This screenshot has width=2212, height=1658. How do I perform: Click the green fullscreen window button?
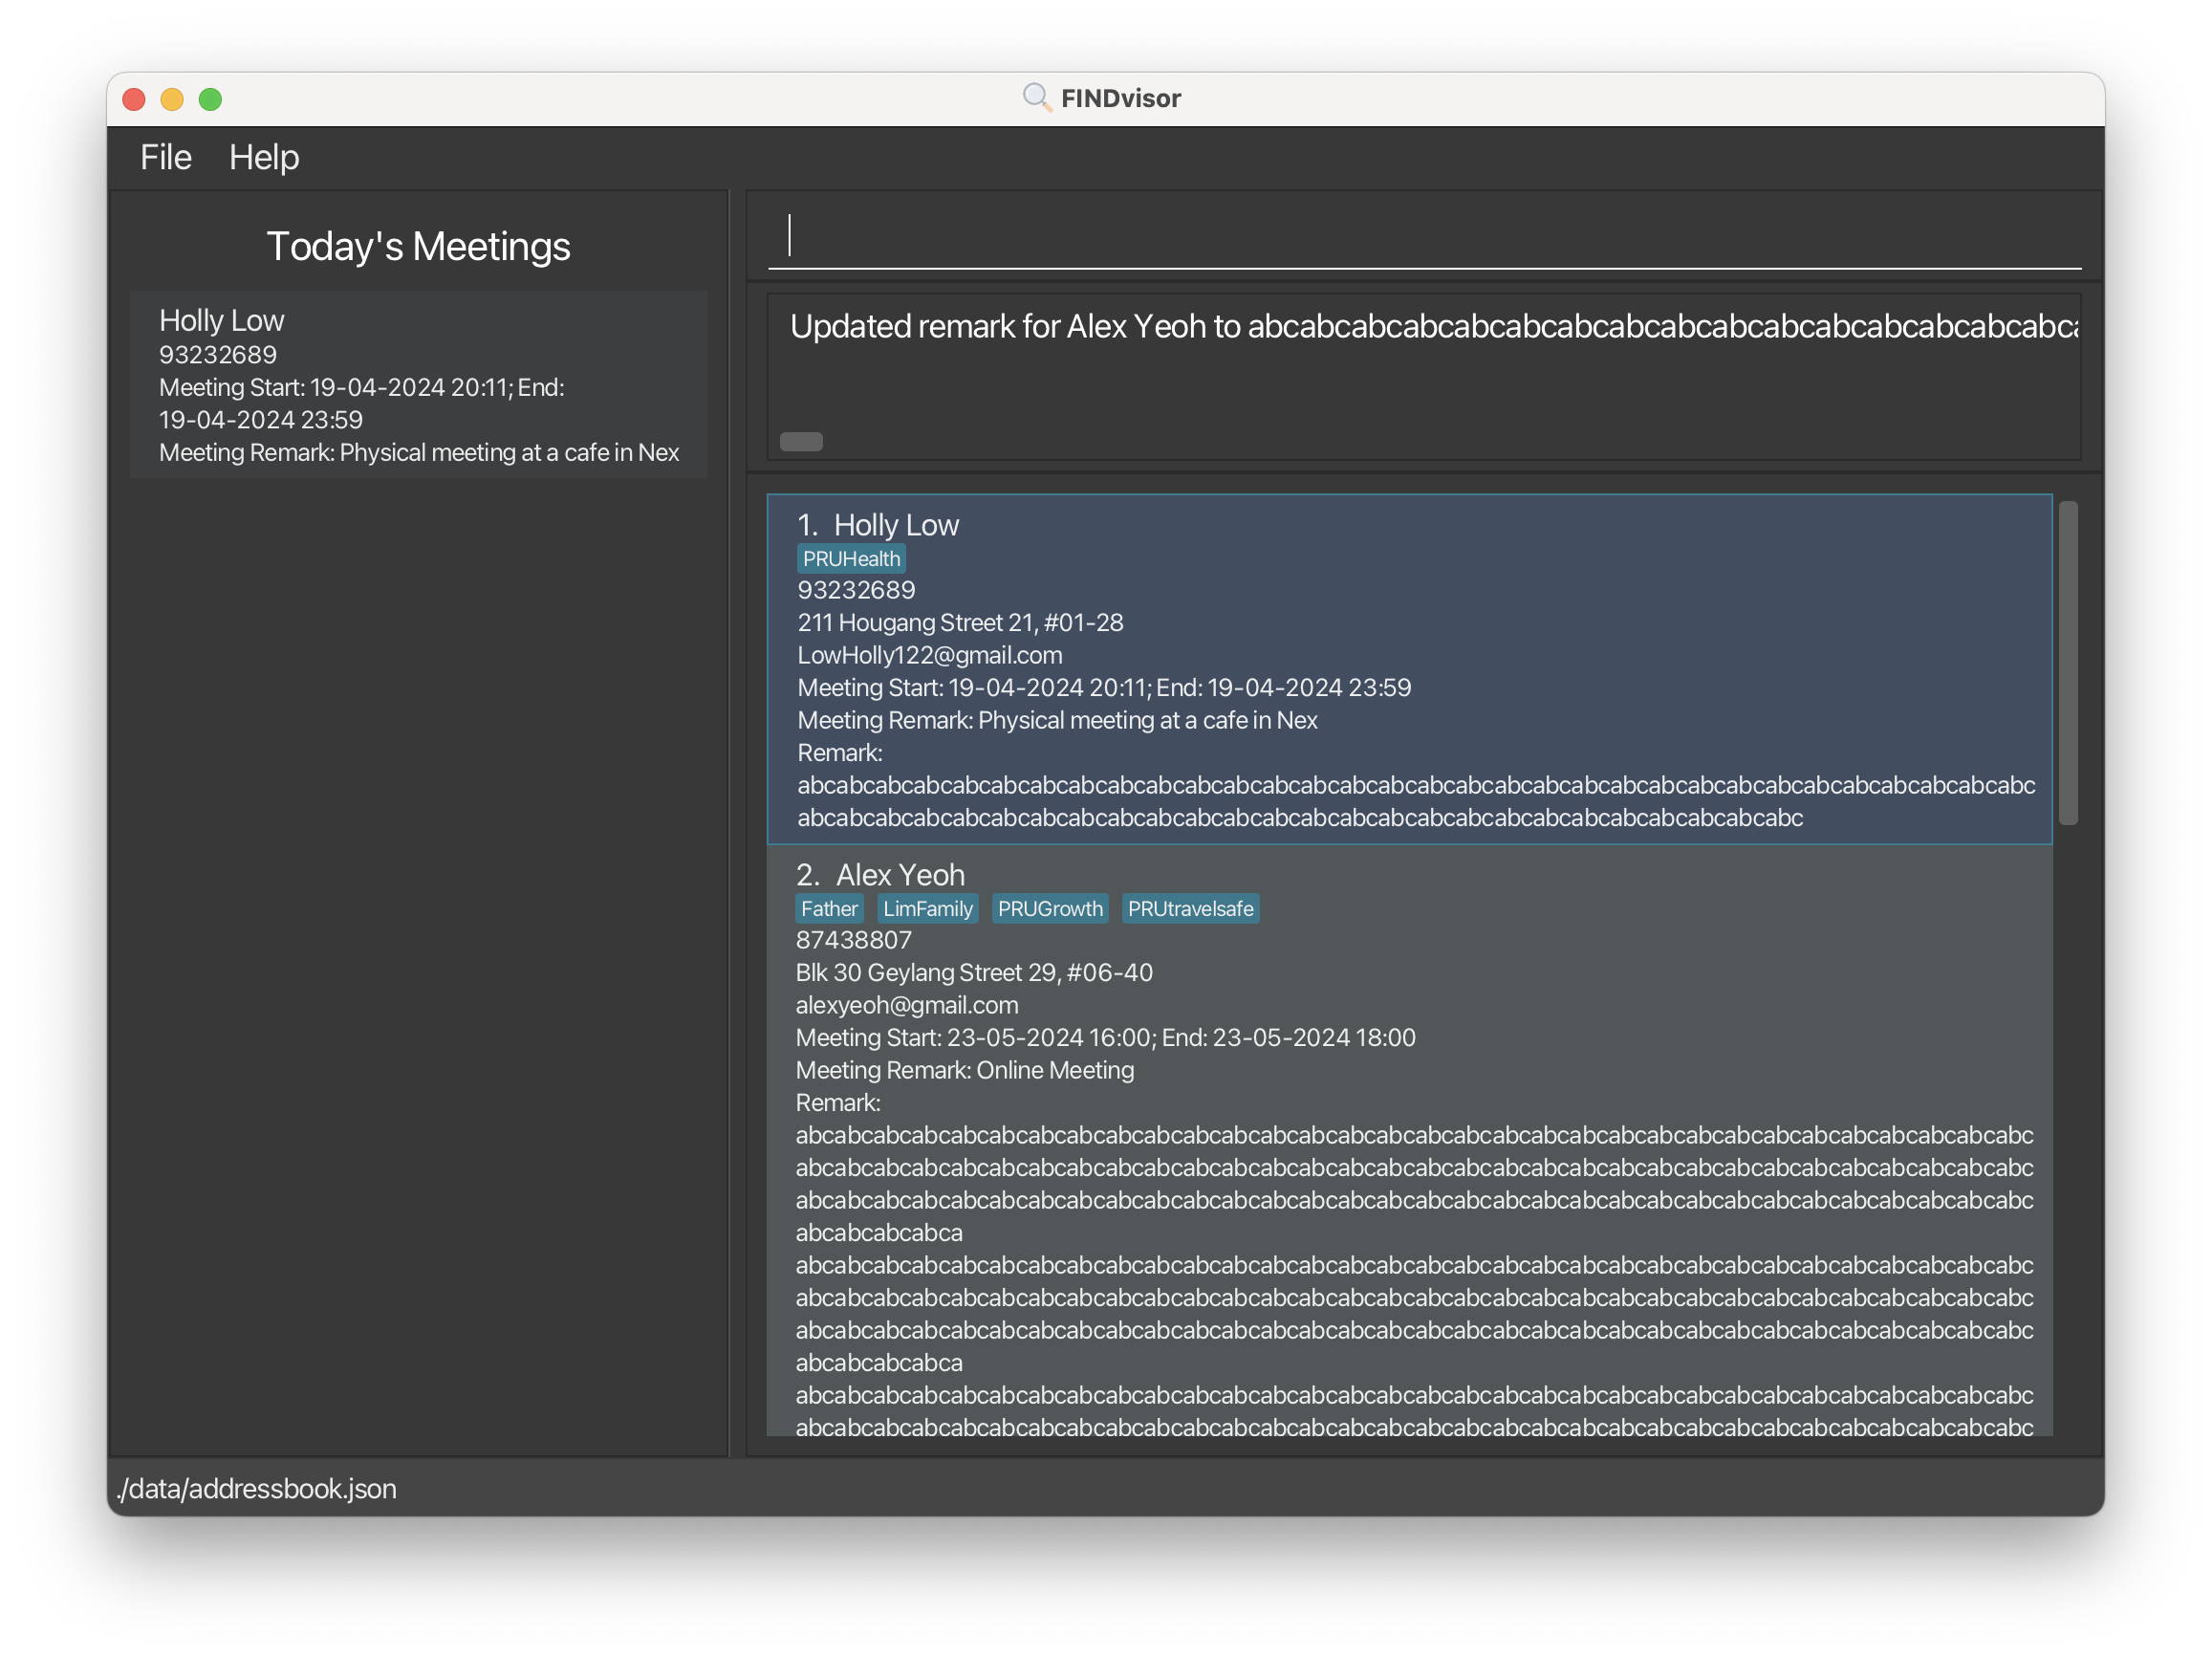(x=210, y=99)
